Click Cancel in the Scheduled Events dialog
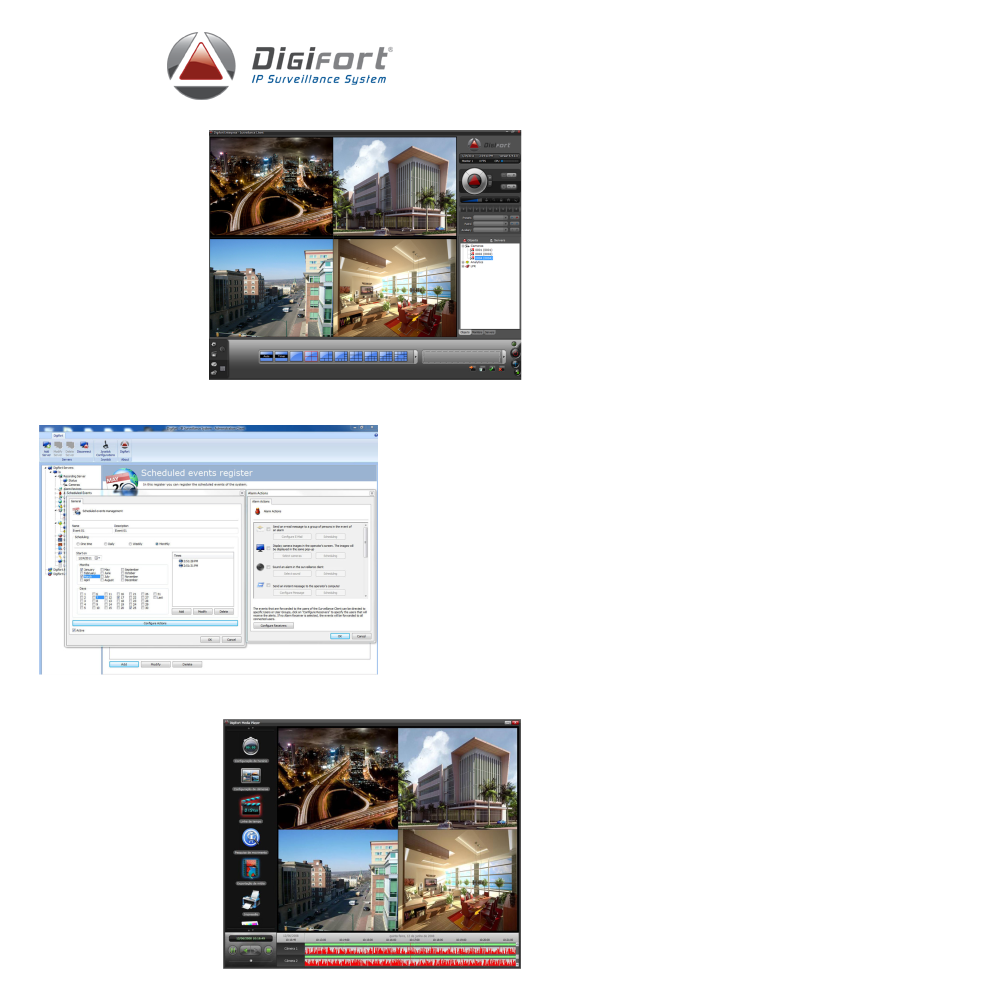Screen dimensions: 1000x1000 tap(232, 640)
